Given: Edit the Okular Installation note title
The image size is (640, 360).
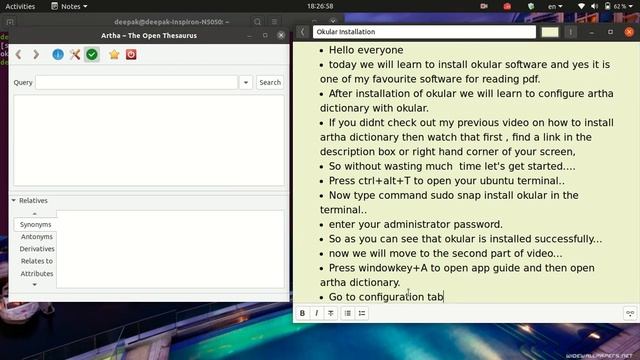Looking at the screenshot, I should [424, 32].
